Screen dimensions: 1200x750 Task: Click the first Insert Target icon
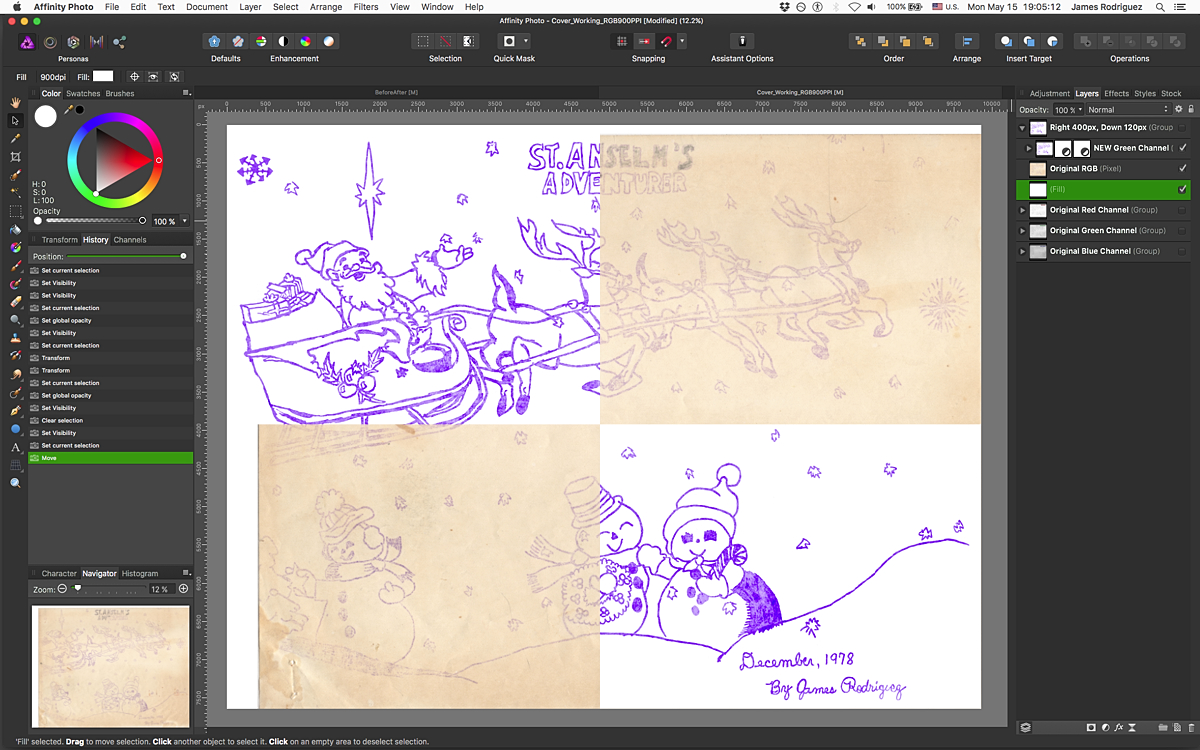(x=1006, y=41)
